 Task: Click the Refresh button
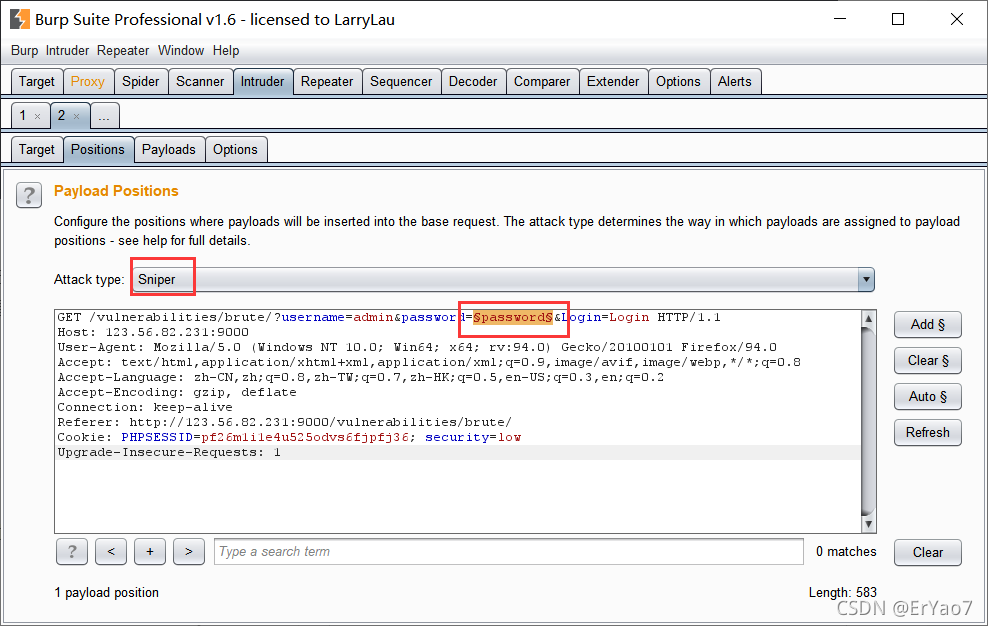pyautogui.click(x=928, y=432)
